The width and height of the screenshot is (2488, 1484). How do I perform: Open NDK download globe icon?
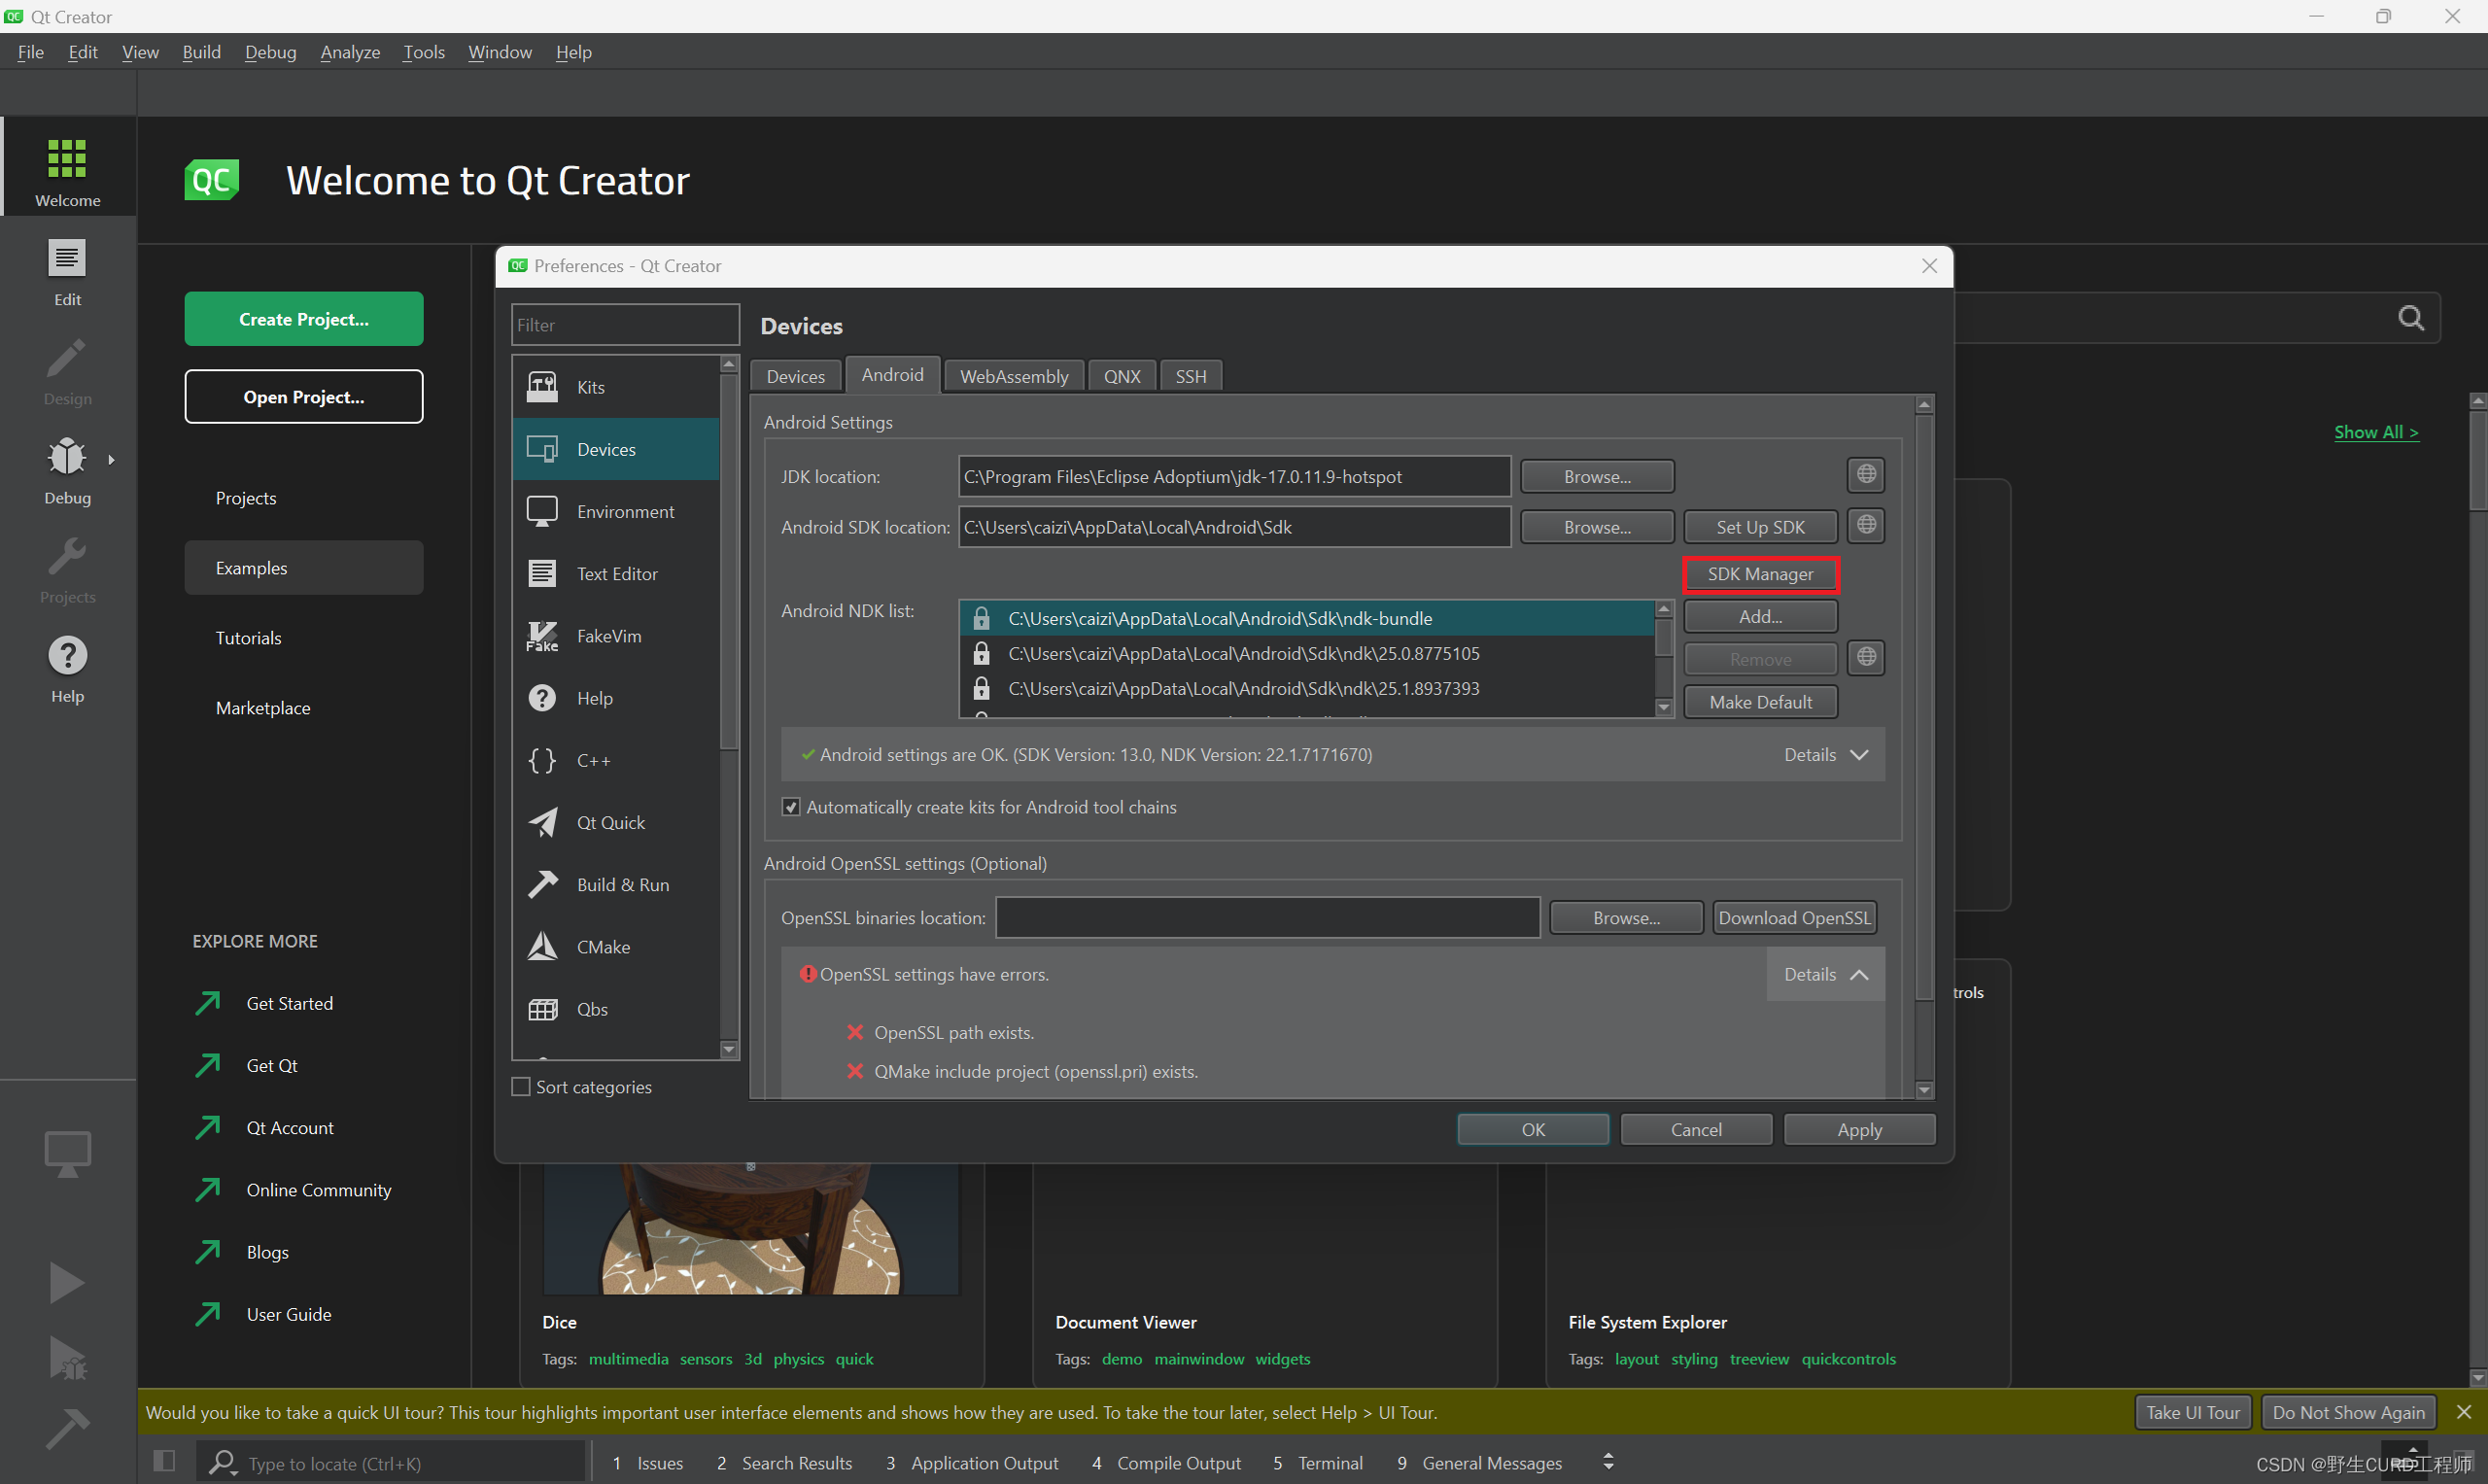click(x=1866, y=658)
